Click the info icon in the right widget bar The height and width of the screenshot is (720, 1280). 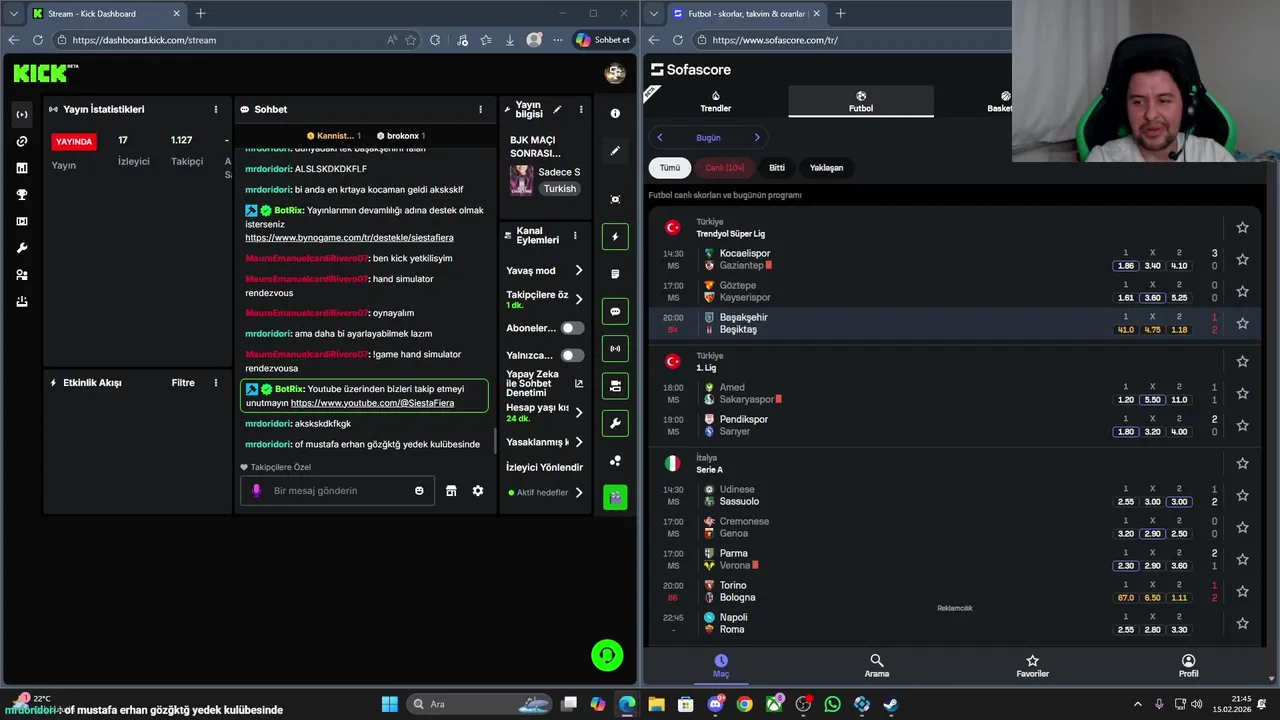pos(615,113)
